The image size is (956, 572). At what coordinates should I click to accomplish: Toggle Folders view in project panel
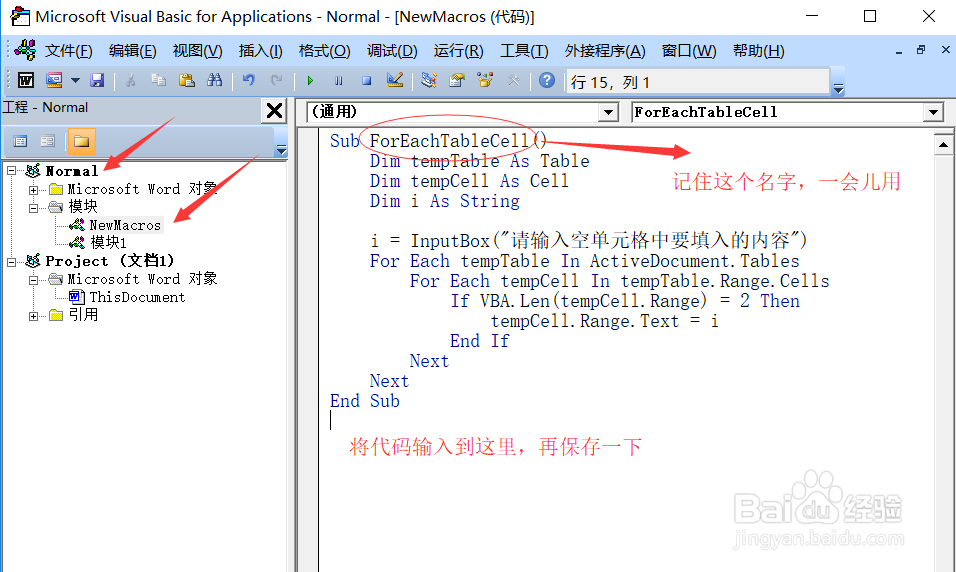click(x=81, y=141)
